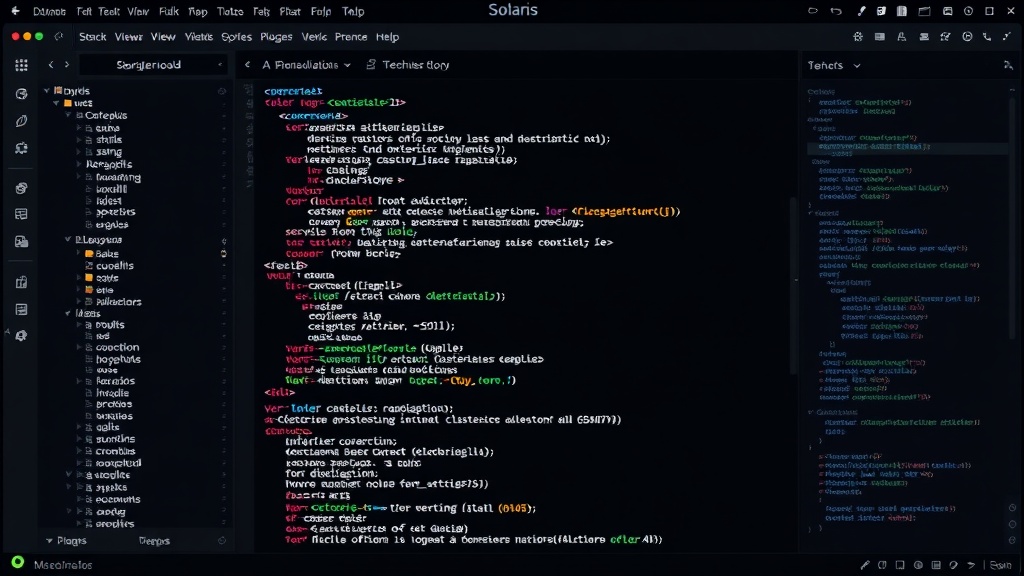Viewport: 1024px width, 576px height.
Task: Click the undo arrow icon in the title bar
Action: 836,11
